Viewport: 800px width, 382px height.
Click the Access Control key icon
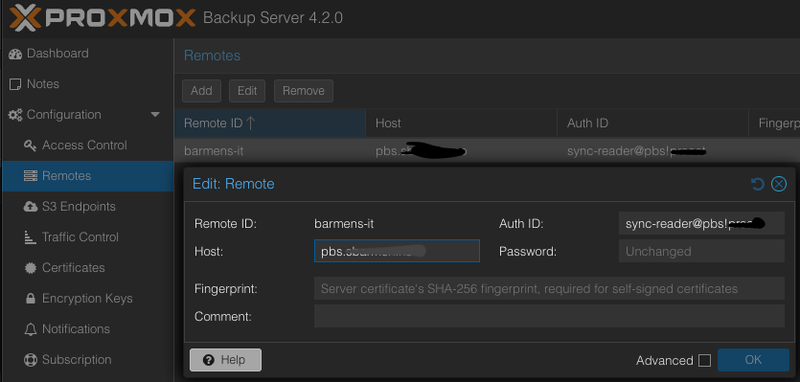coord(31,145)
